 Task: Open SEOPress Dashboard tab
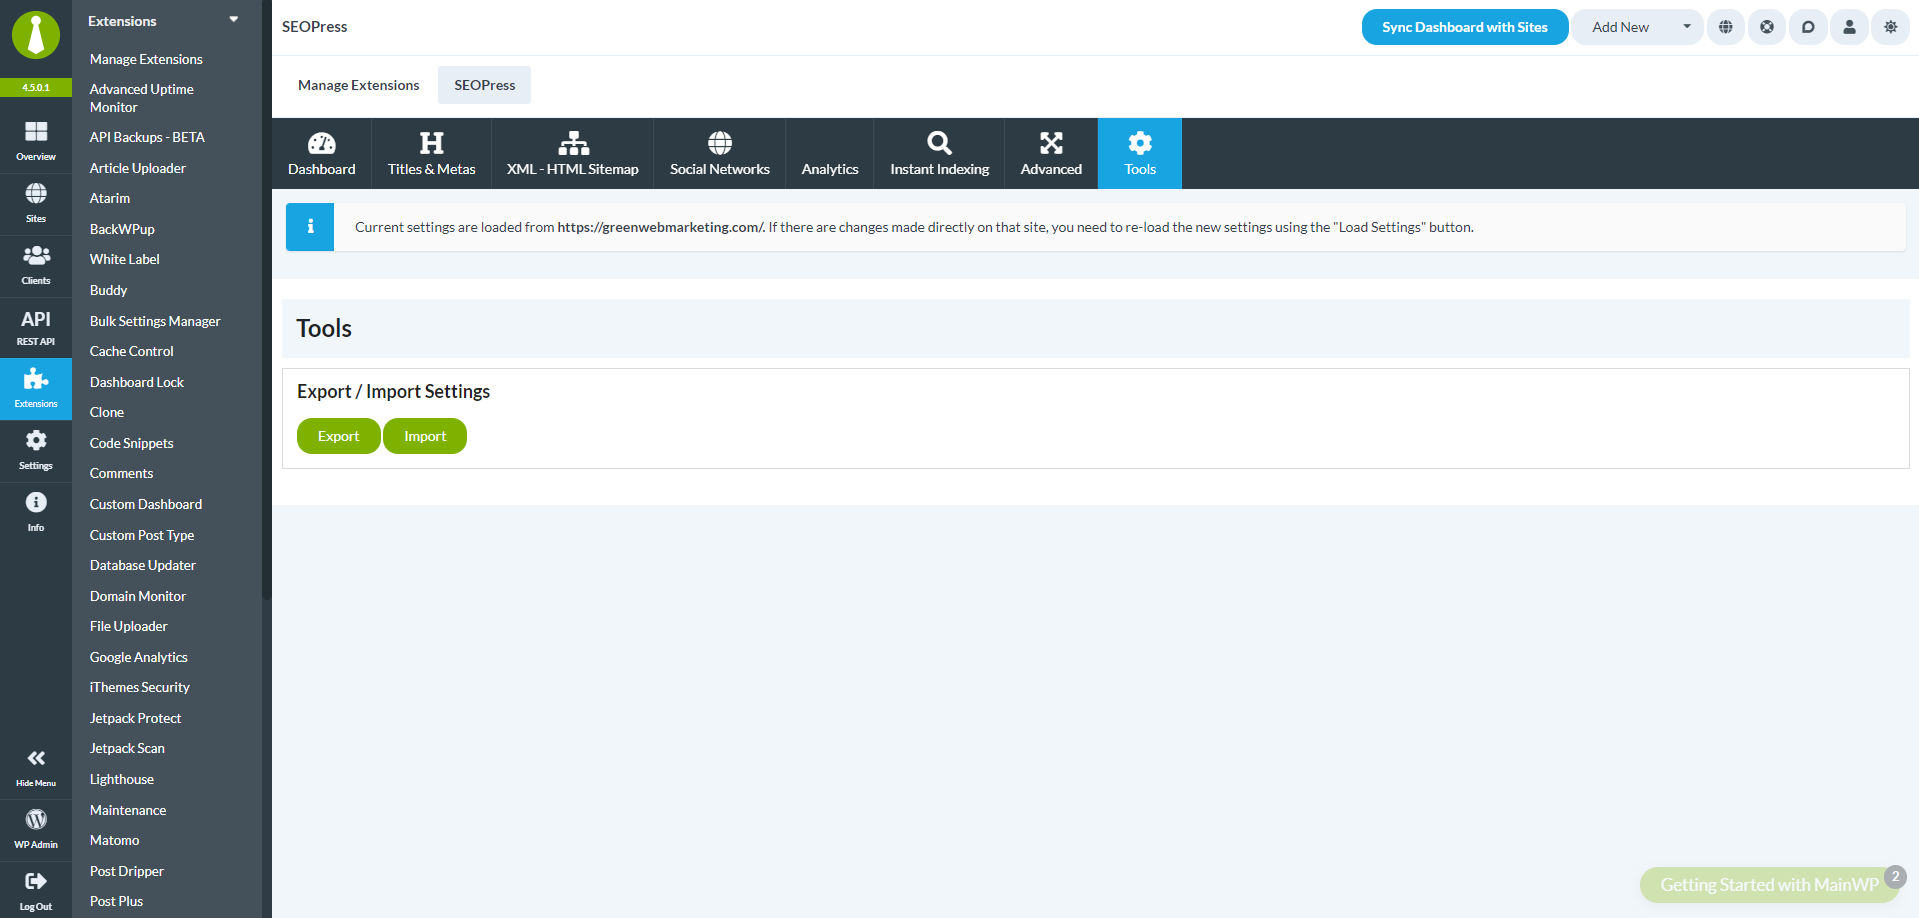pos(322,153)
